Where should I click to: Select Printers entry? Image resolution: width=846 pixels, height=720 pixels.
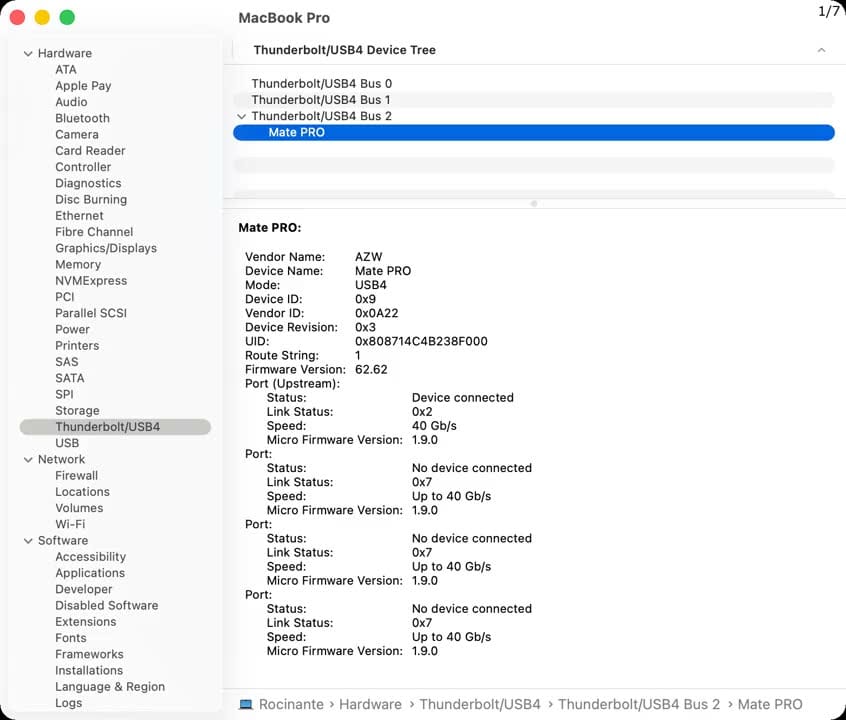tap(77, 345)
